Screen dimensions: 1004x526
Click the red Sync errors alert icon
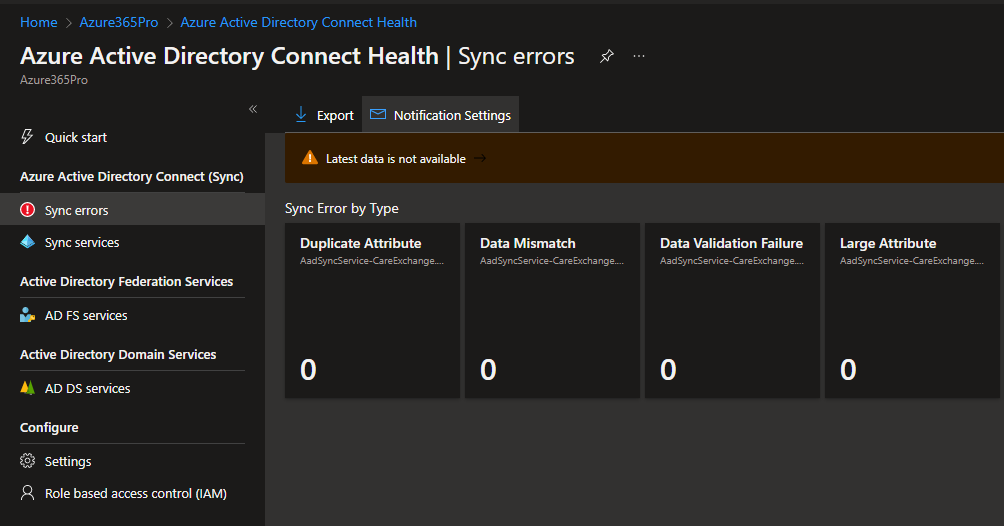tap(28, 210)
